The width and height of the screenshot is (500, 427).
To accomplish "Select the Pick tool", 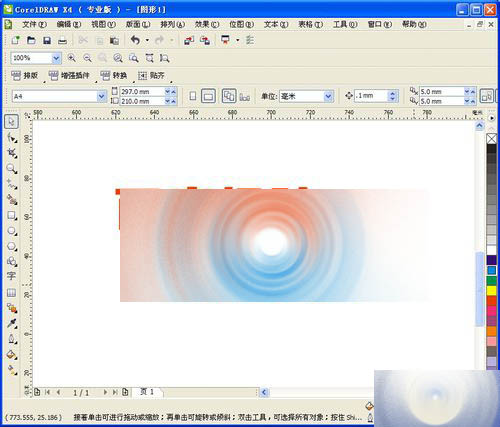I will point(11,122).
